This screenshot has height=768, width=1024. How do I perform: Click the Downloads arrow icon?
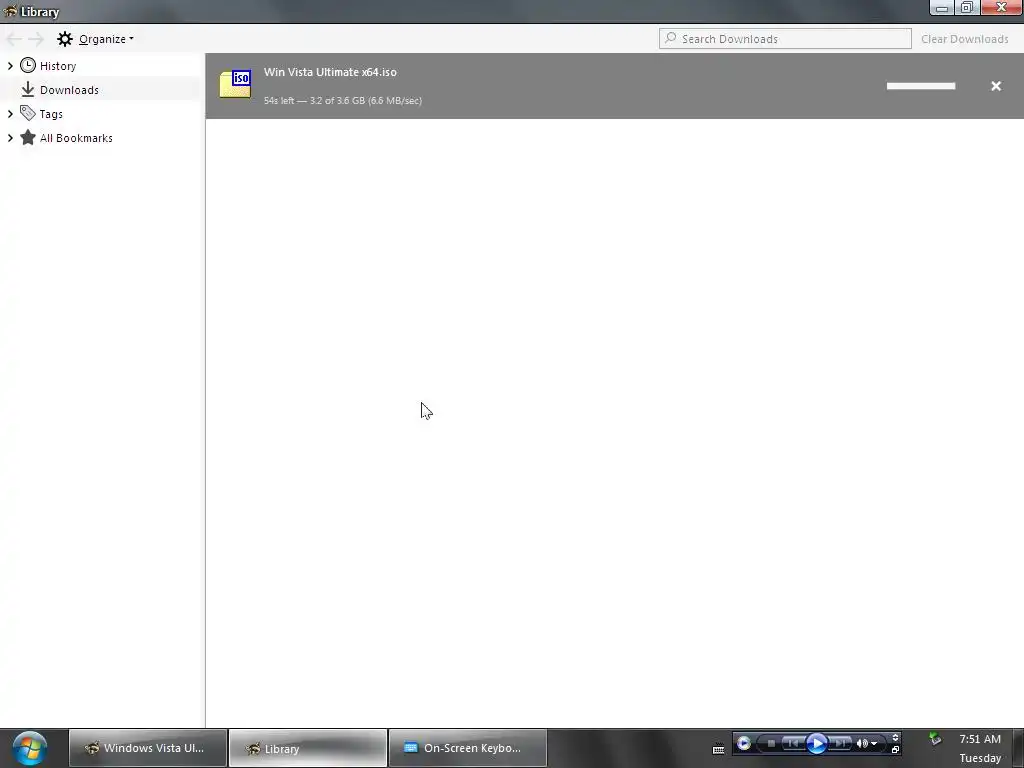(27, 89)
